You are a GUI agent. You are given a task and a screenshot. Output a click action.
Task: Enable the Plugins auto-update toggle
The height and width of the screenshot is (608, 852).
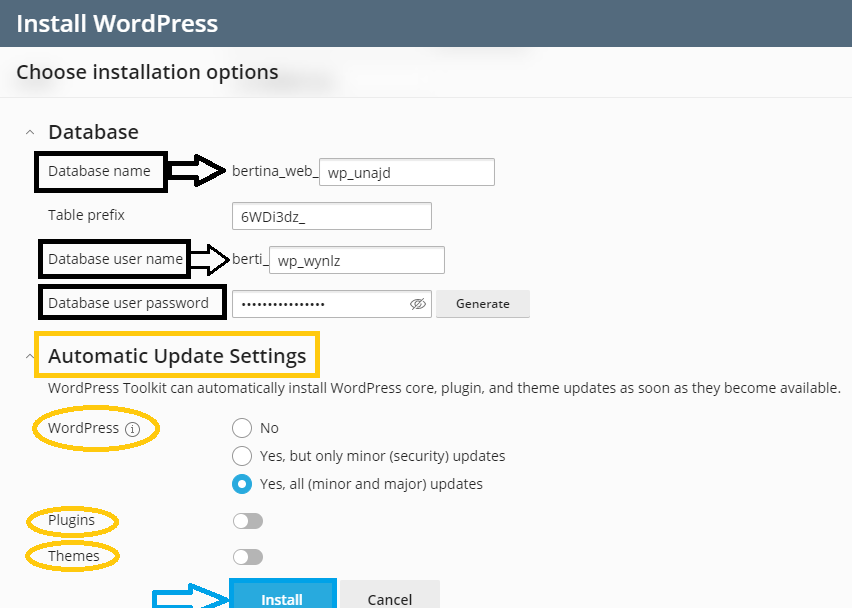(248, 521)
